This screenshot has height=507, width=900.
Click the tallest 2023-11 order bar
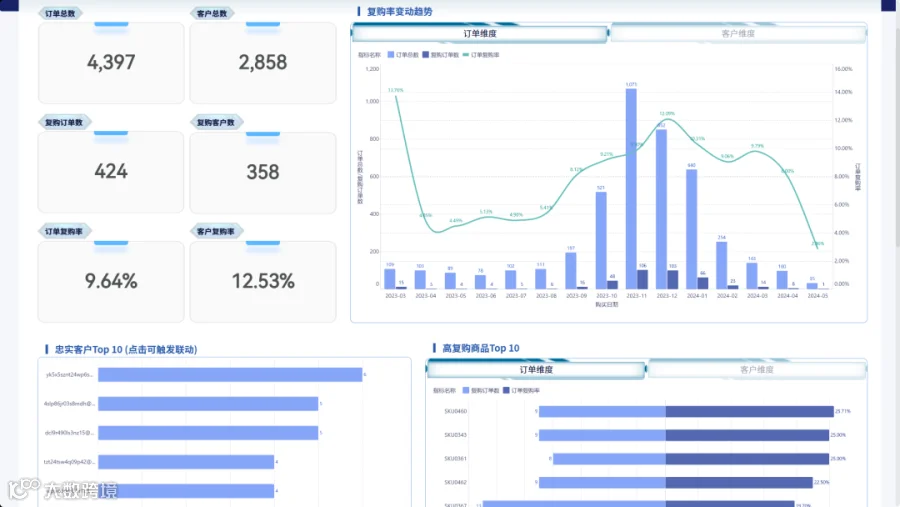tap(631, 188)
